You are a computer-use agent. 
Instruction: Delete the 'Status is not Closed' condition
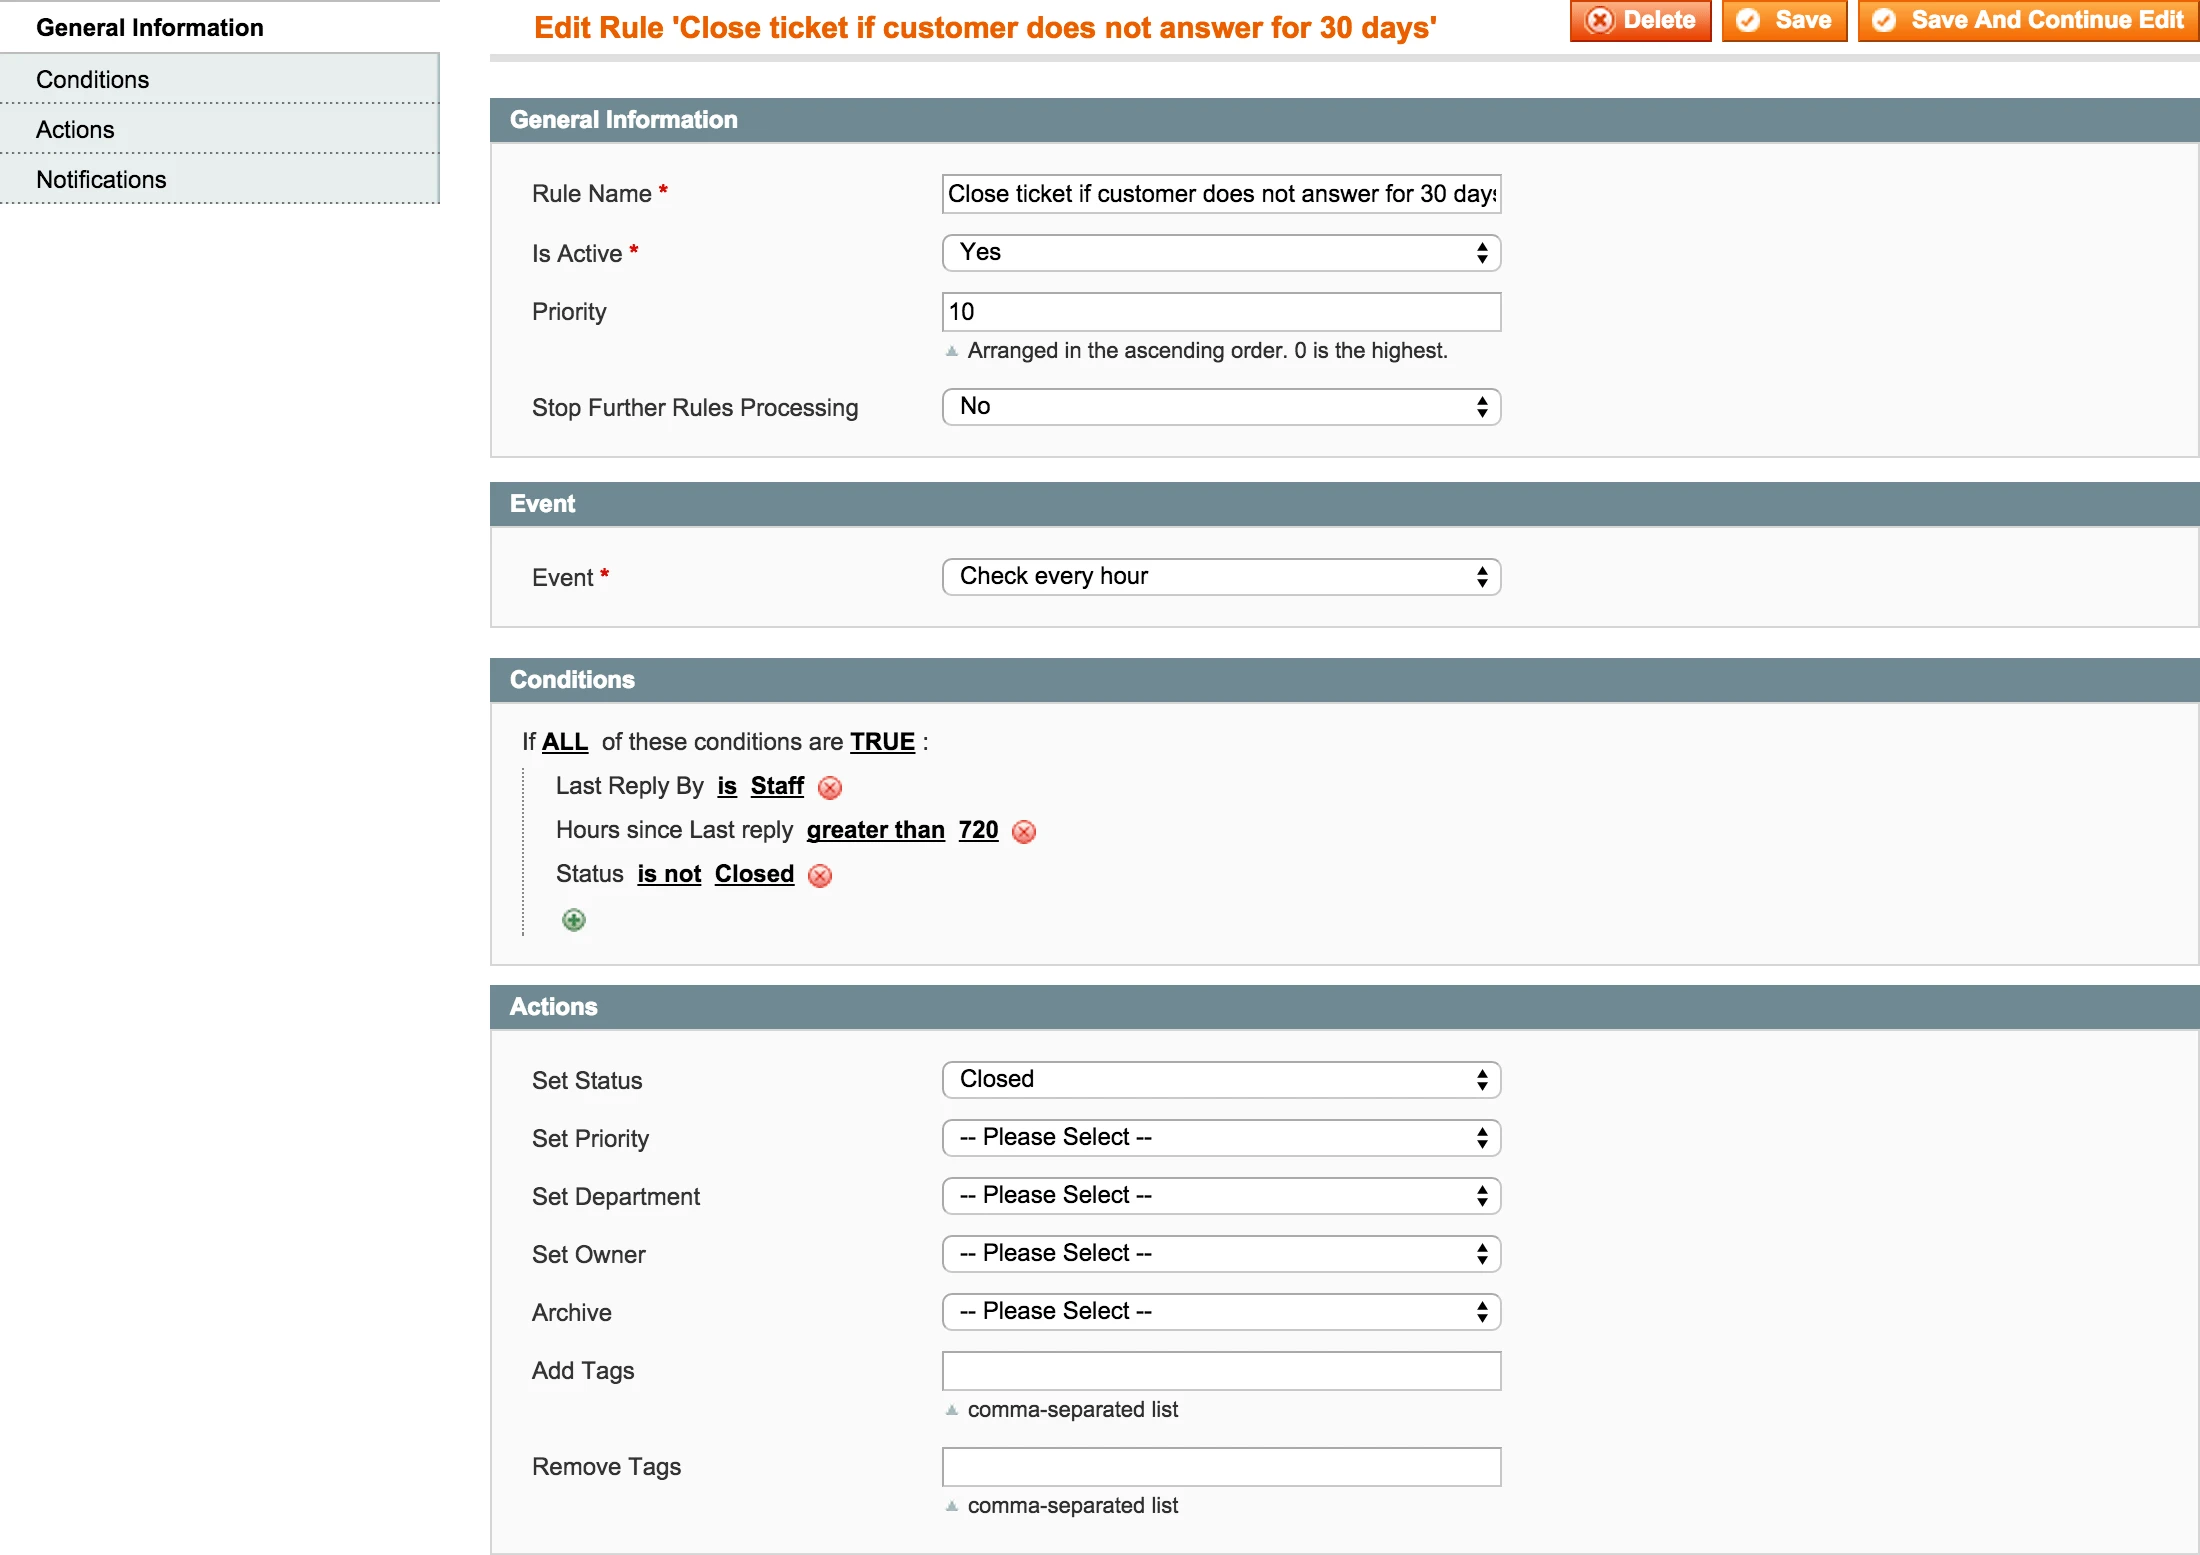coord(820,875)
